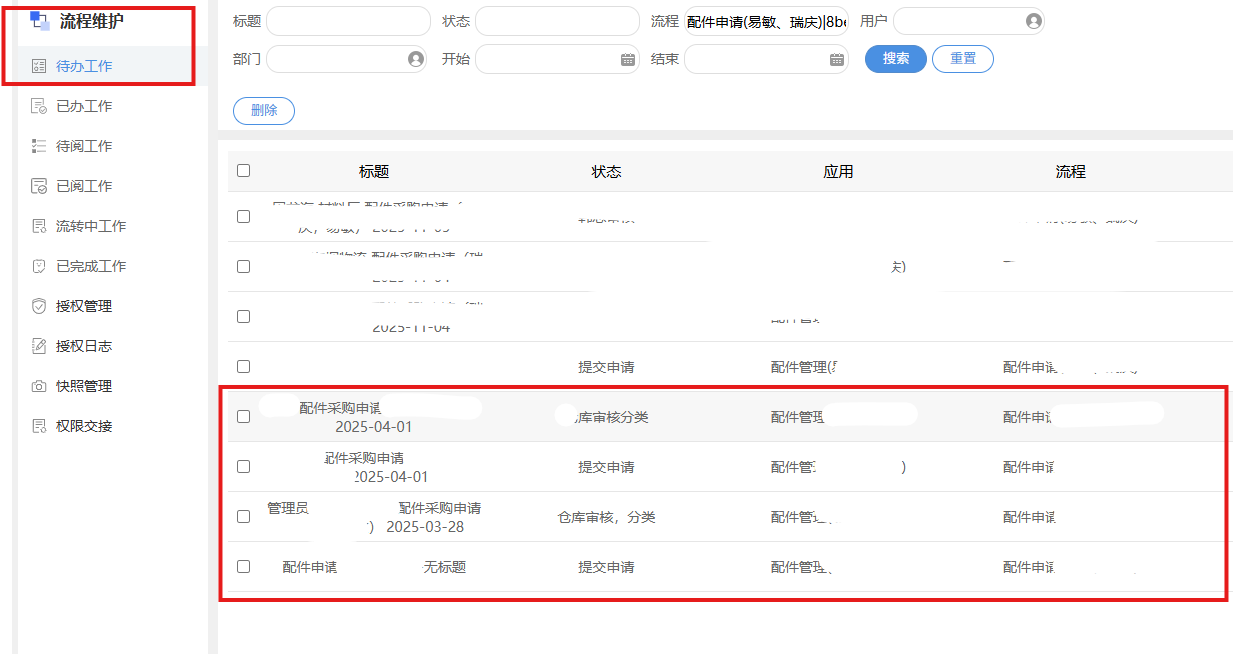Check the 2025-04-01 row with 库审核分类
This screenshot has height=654, width=1233.
pyautogui.click(x=243, y=416)
